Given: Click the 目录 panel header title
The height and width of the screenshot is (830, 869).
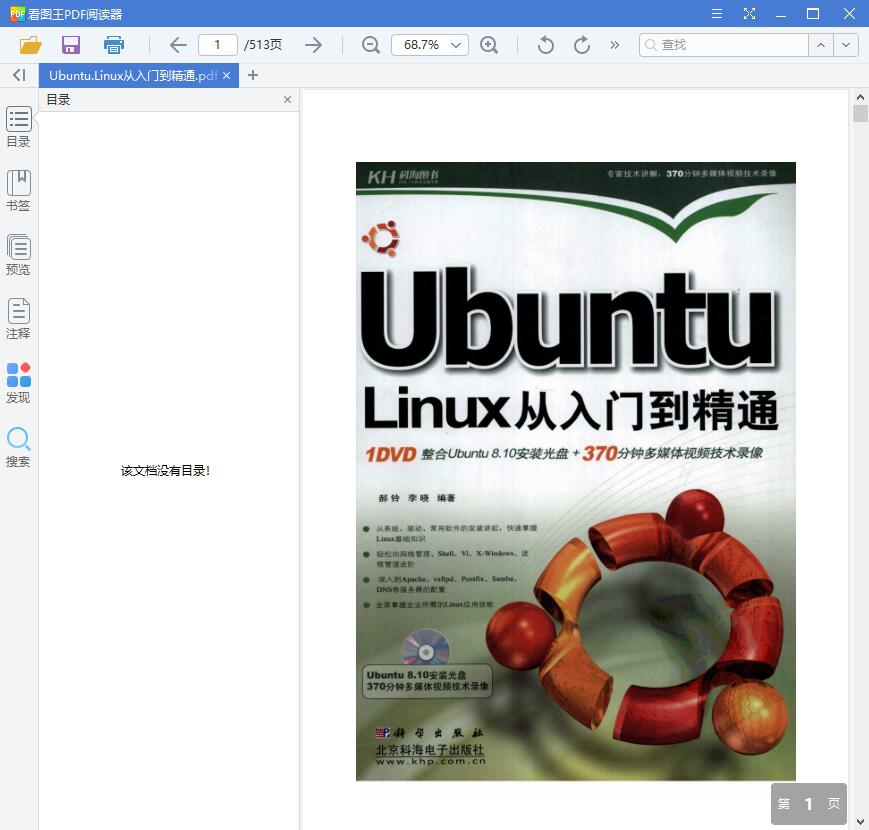Looking at the screenshot, I should pyautogui.click(x=58, y=100).
